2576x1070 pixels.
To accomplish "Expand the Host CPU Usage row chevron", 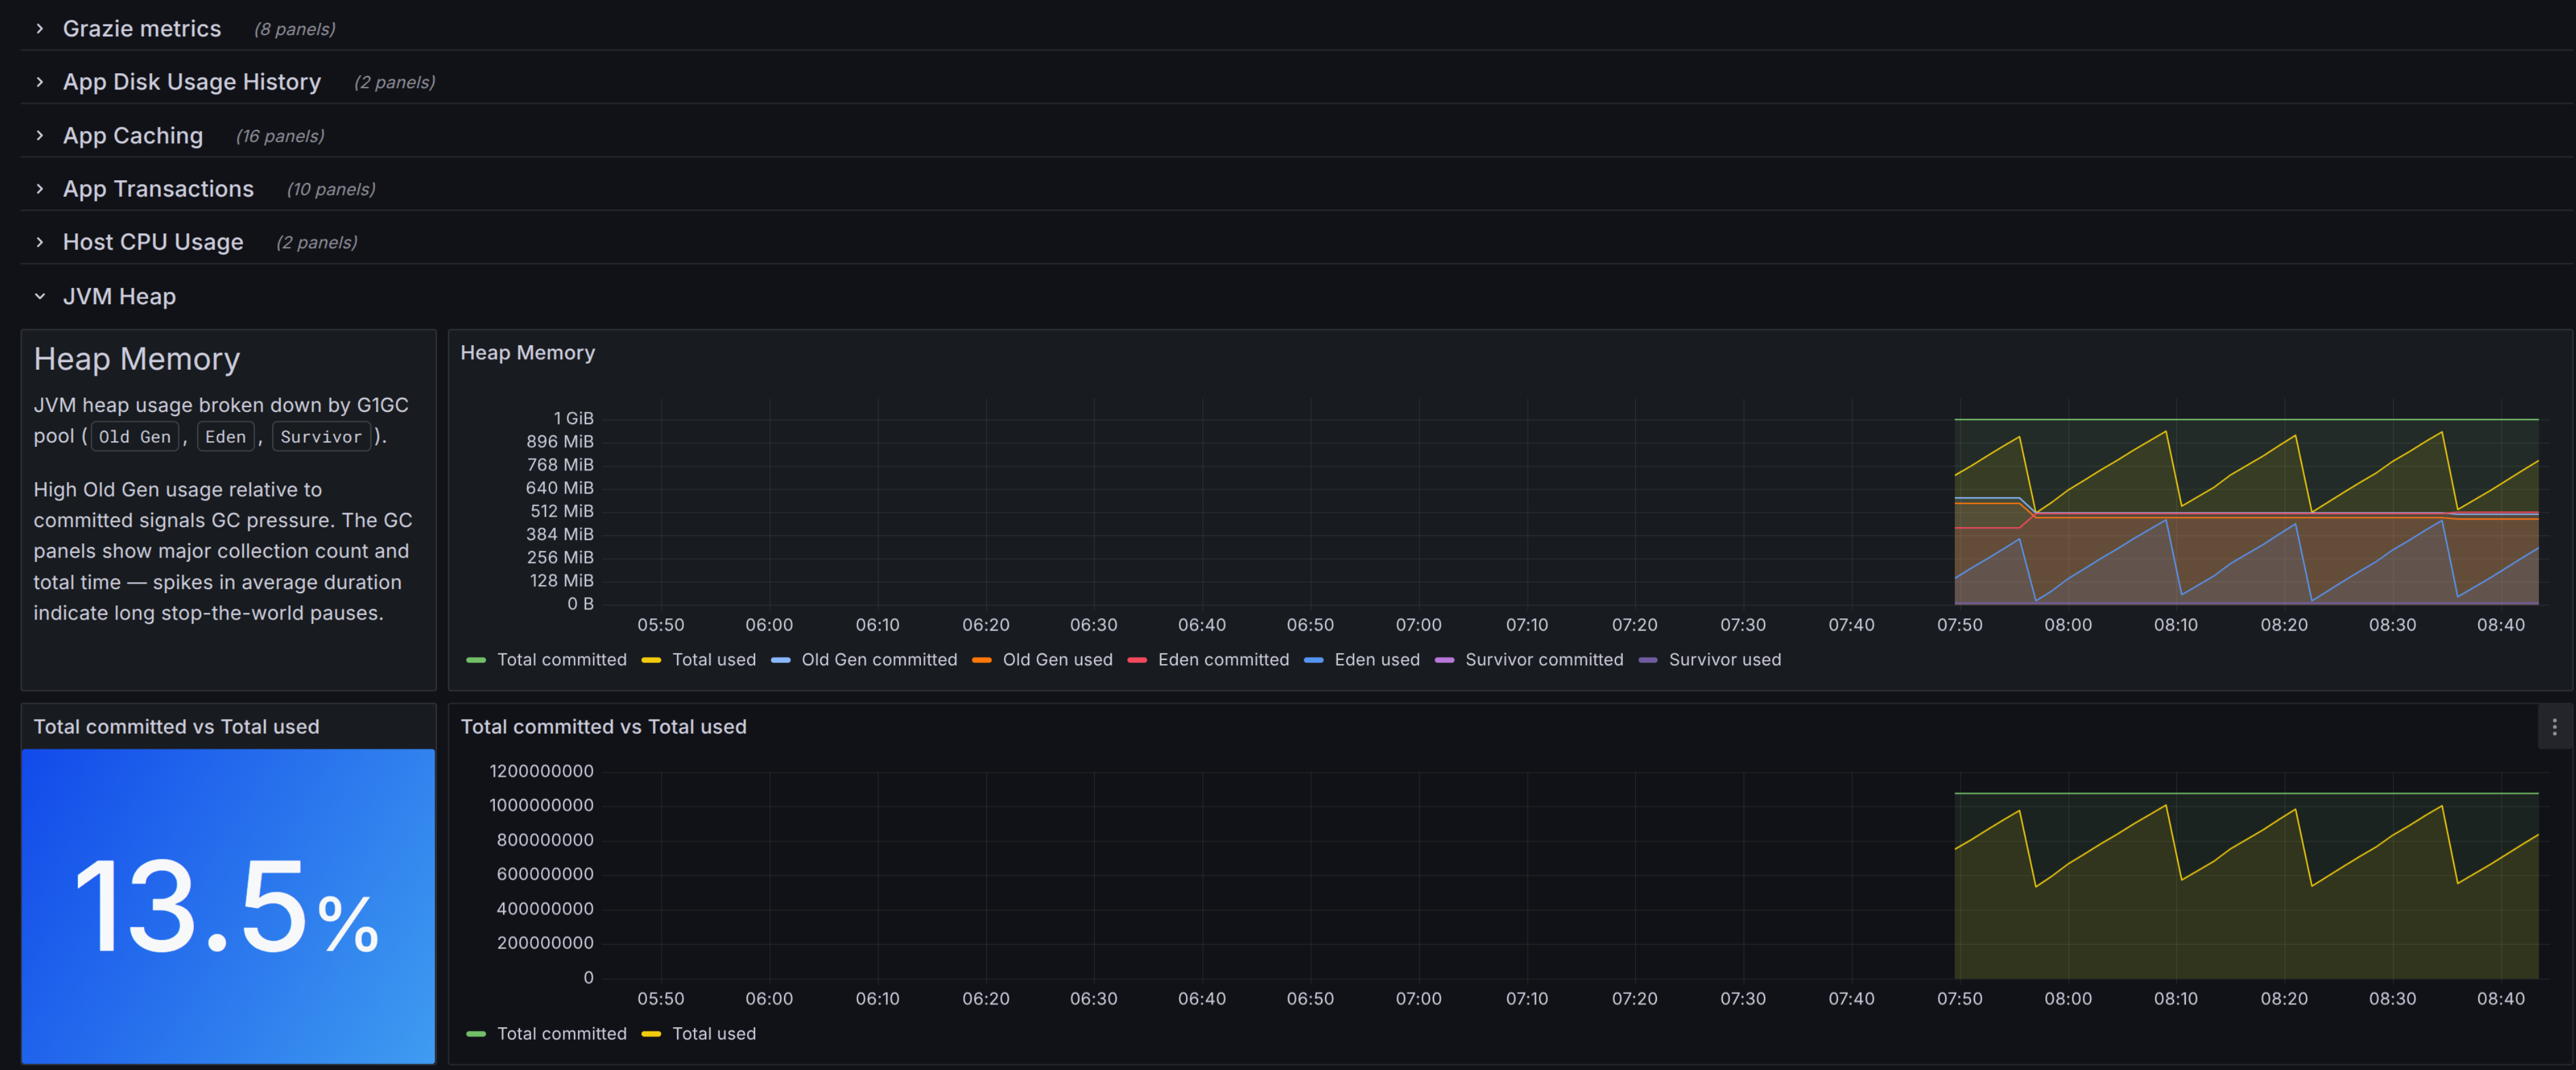I will [x=40, y=242].
